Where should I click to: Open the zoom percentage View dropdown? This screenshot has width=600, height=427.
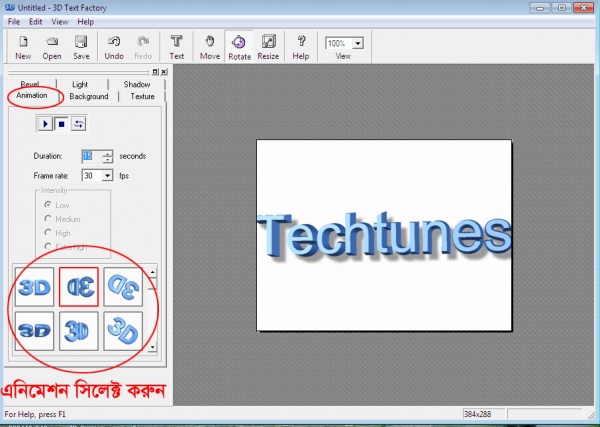(x=358, y=43)
